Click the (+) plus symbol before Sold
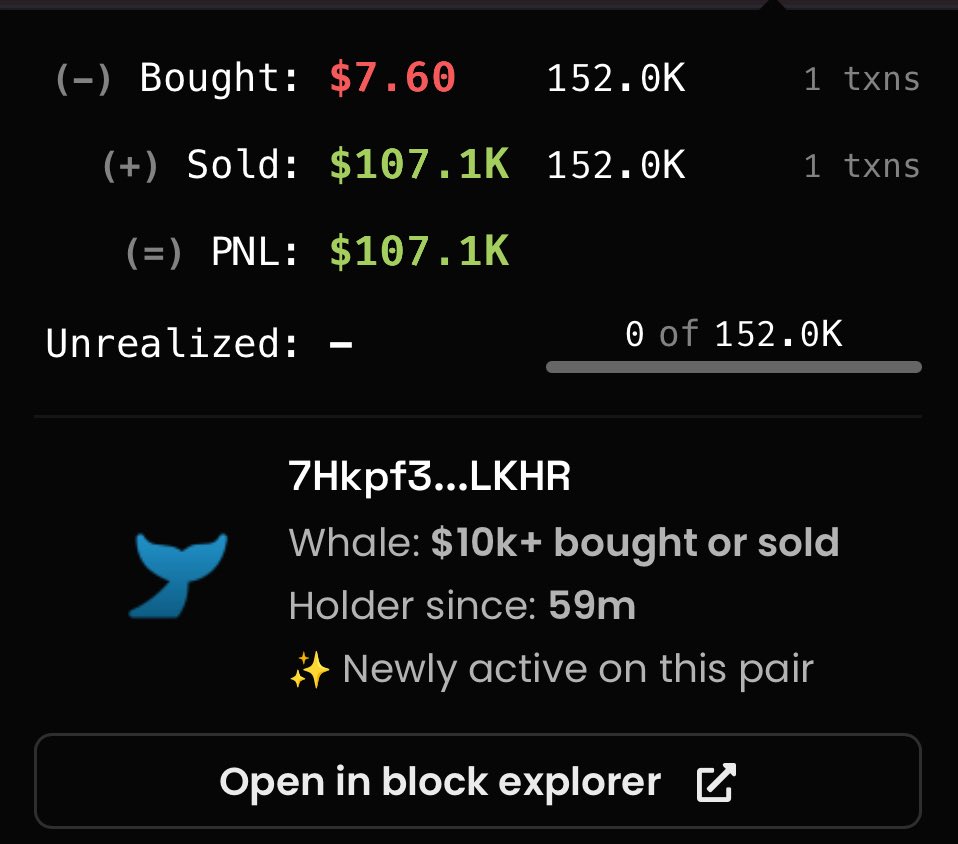This screenshot has height=844, width=958. coord(130,166)
